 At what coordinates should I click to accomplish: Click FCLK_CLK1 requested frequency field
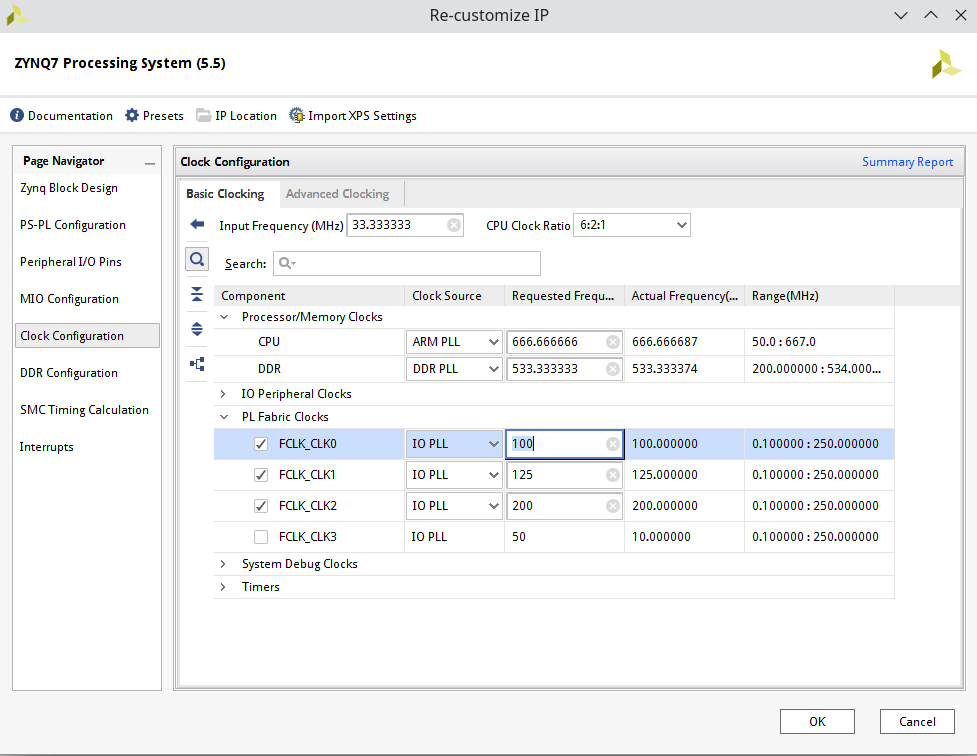565,475
